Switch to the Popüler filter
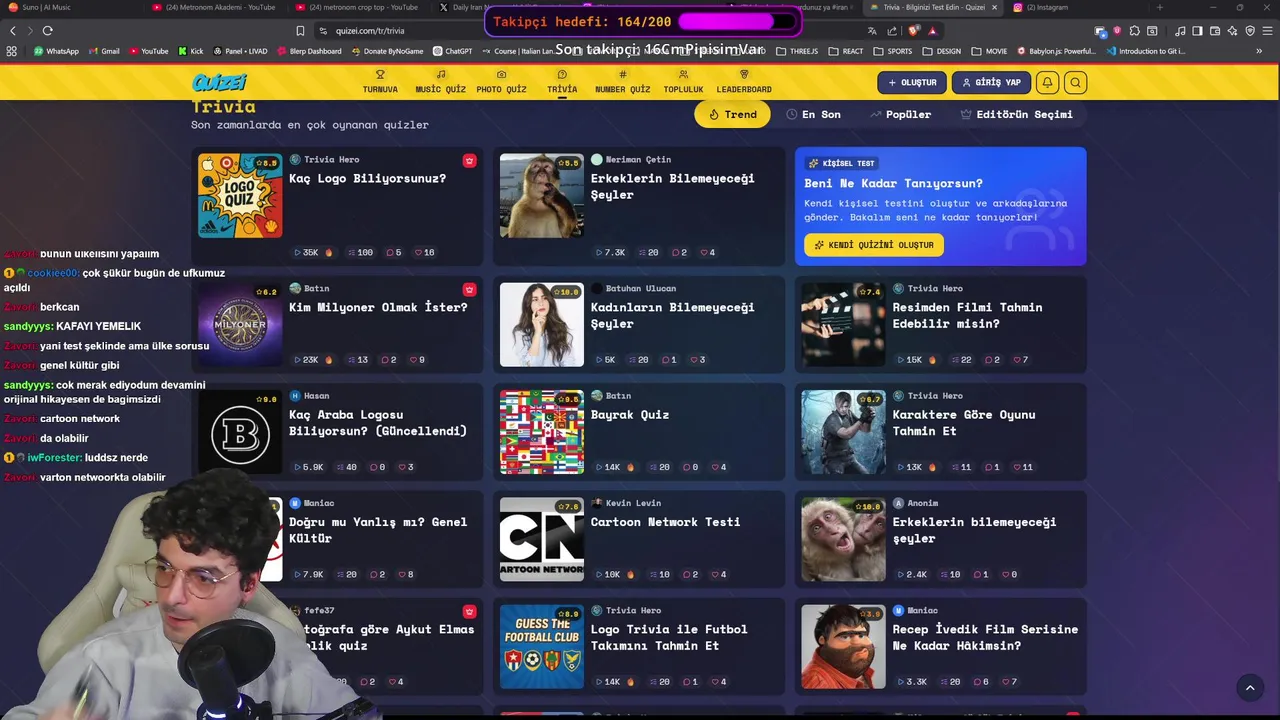 click(900, 114)
